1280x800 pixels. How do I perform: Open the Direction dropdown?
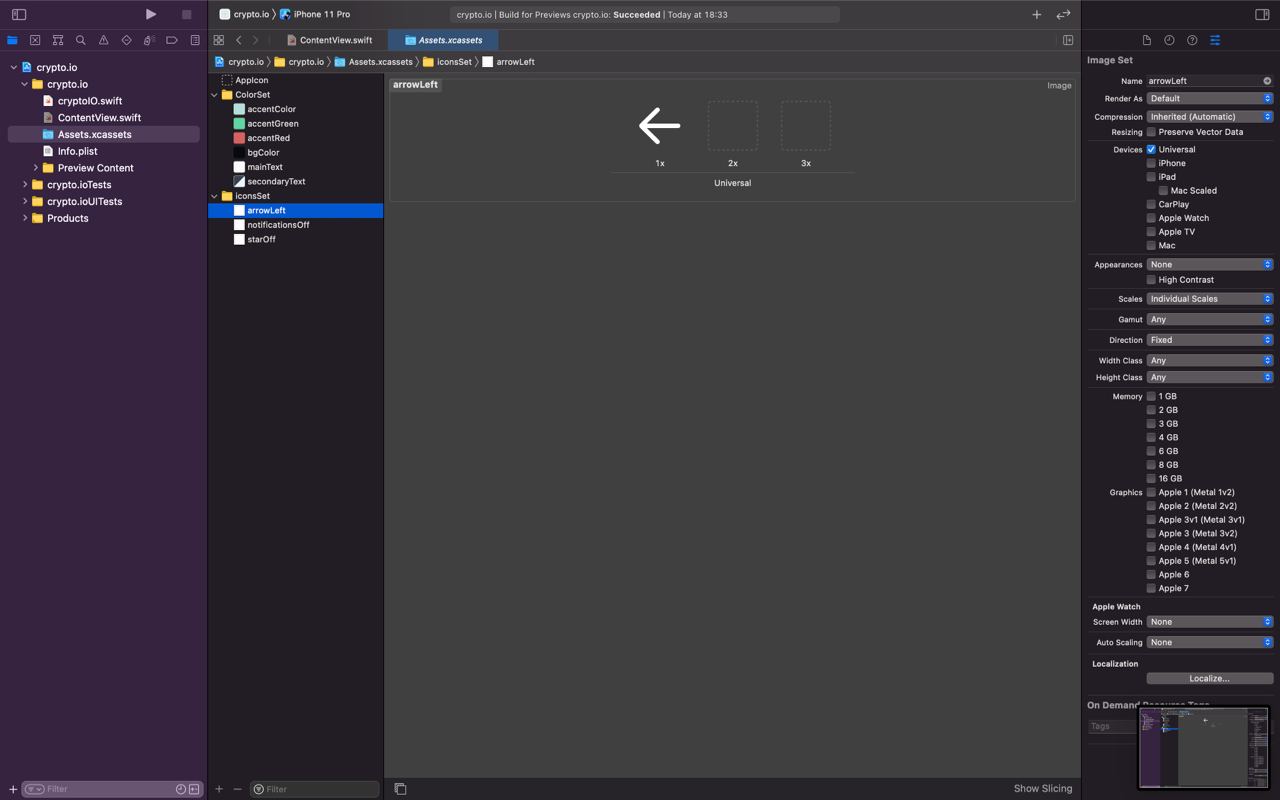[x=1209, y=340]
